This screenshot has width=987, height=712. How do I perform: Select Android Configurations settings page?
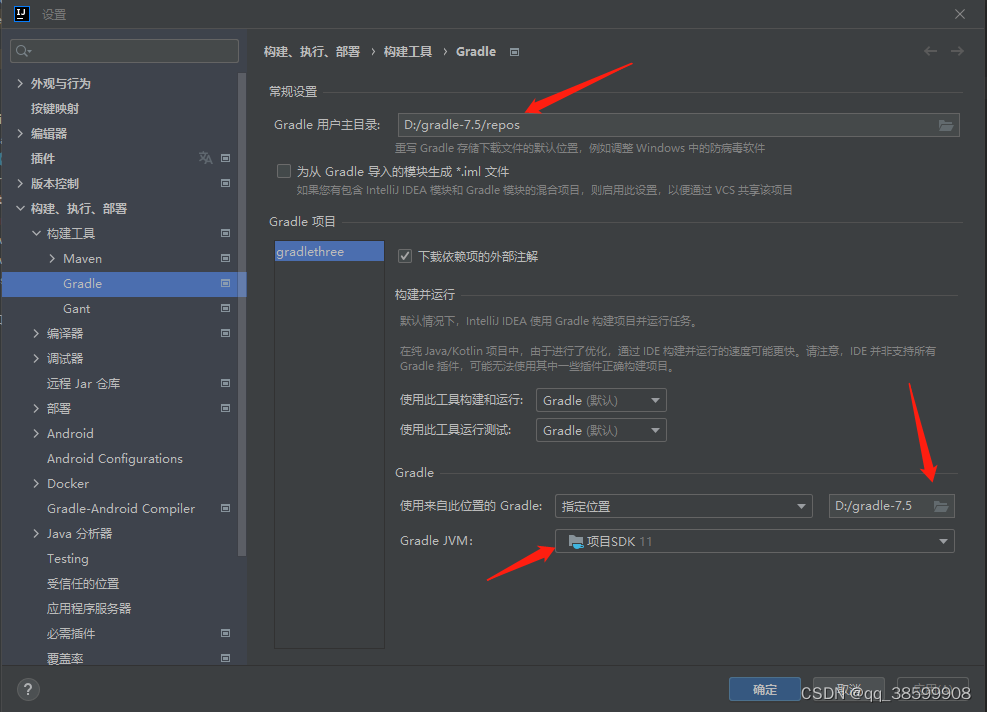(115, 458)
